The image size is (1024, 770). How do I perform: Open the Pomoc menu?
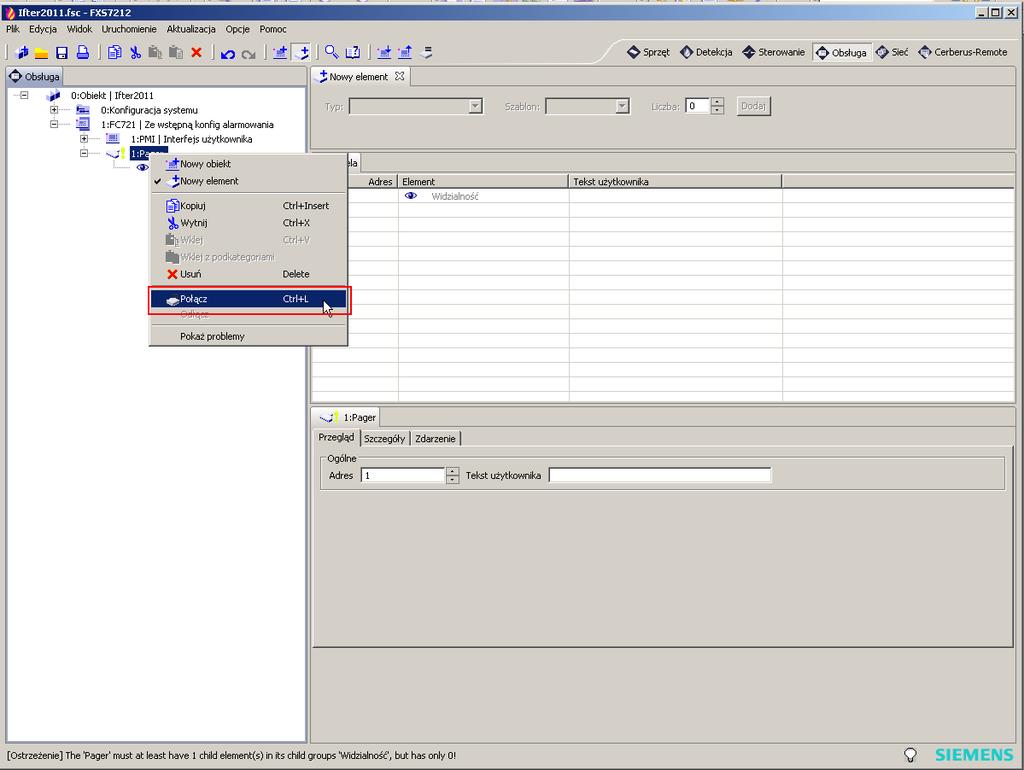[x=273, y=29]
